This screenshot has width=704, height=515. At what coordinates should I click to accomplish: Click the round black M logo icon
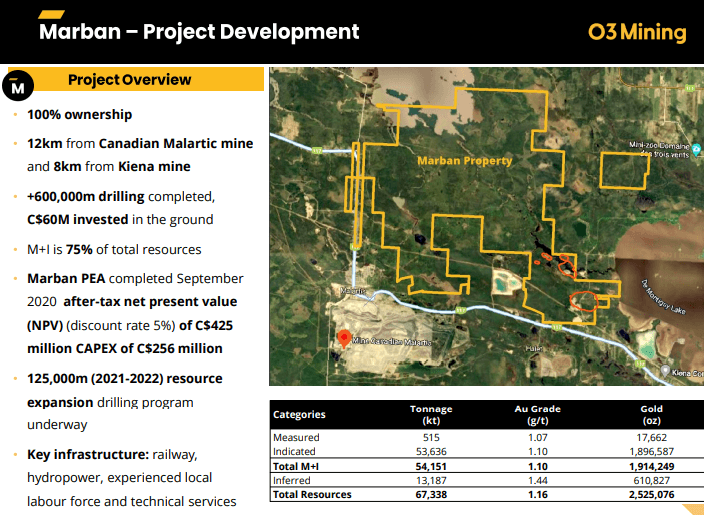18,85
